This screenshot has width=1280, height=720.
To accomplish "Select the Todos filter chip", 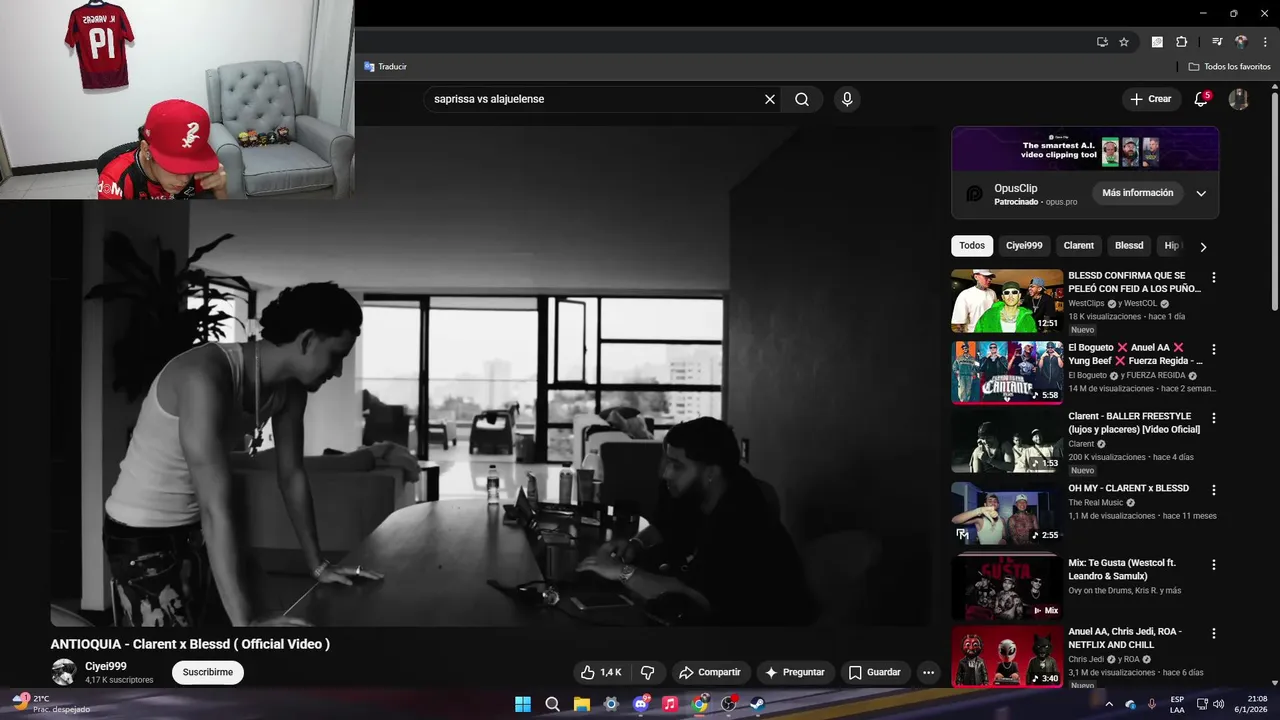I will (972, 246).
